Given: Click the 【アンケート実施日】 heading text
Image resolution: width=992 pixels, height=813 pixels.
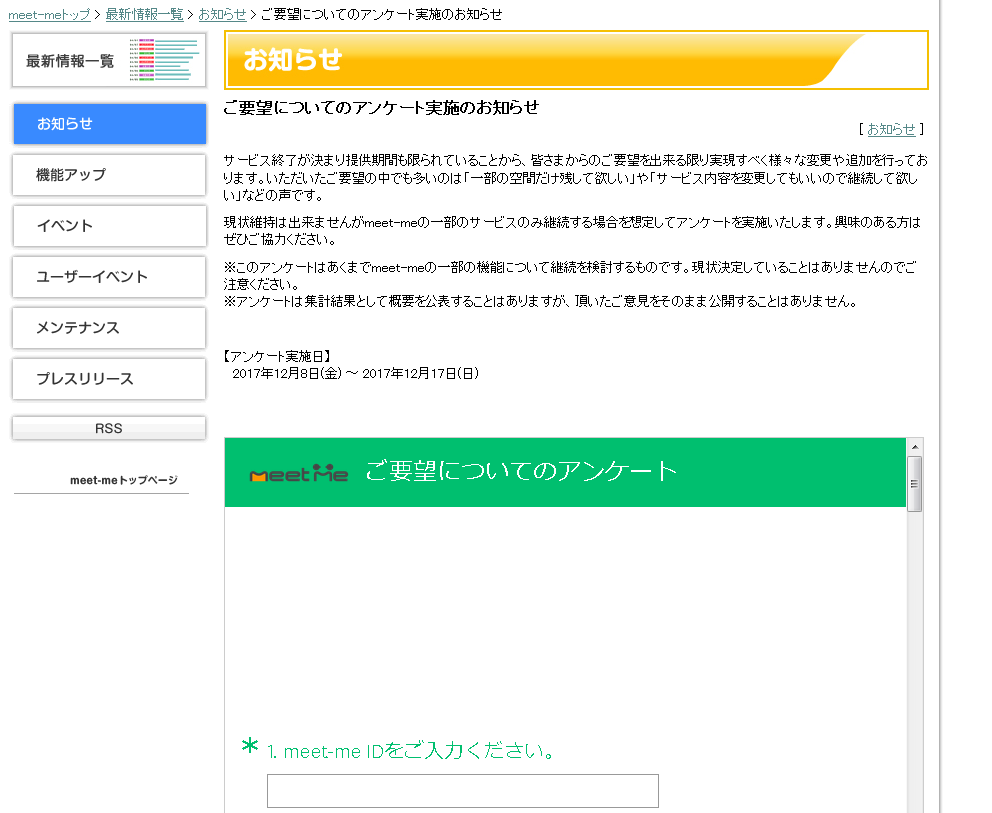Looking at the screenshot, I should click(278, 356).
